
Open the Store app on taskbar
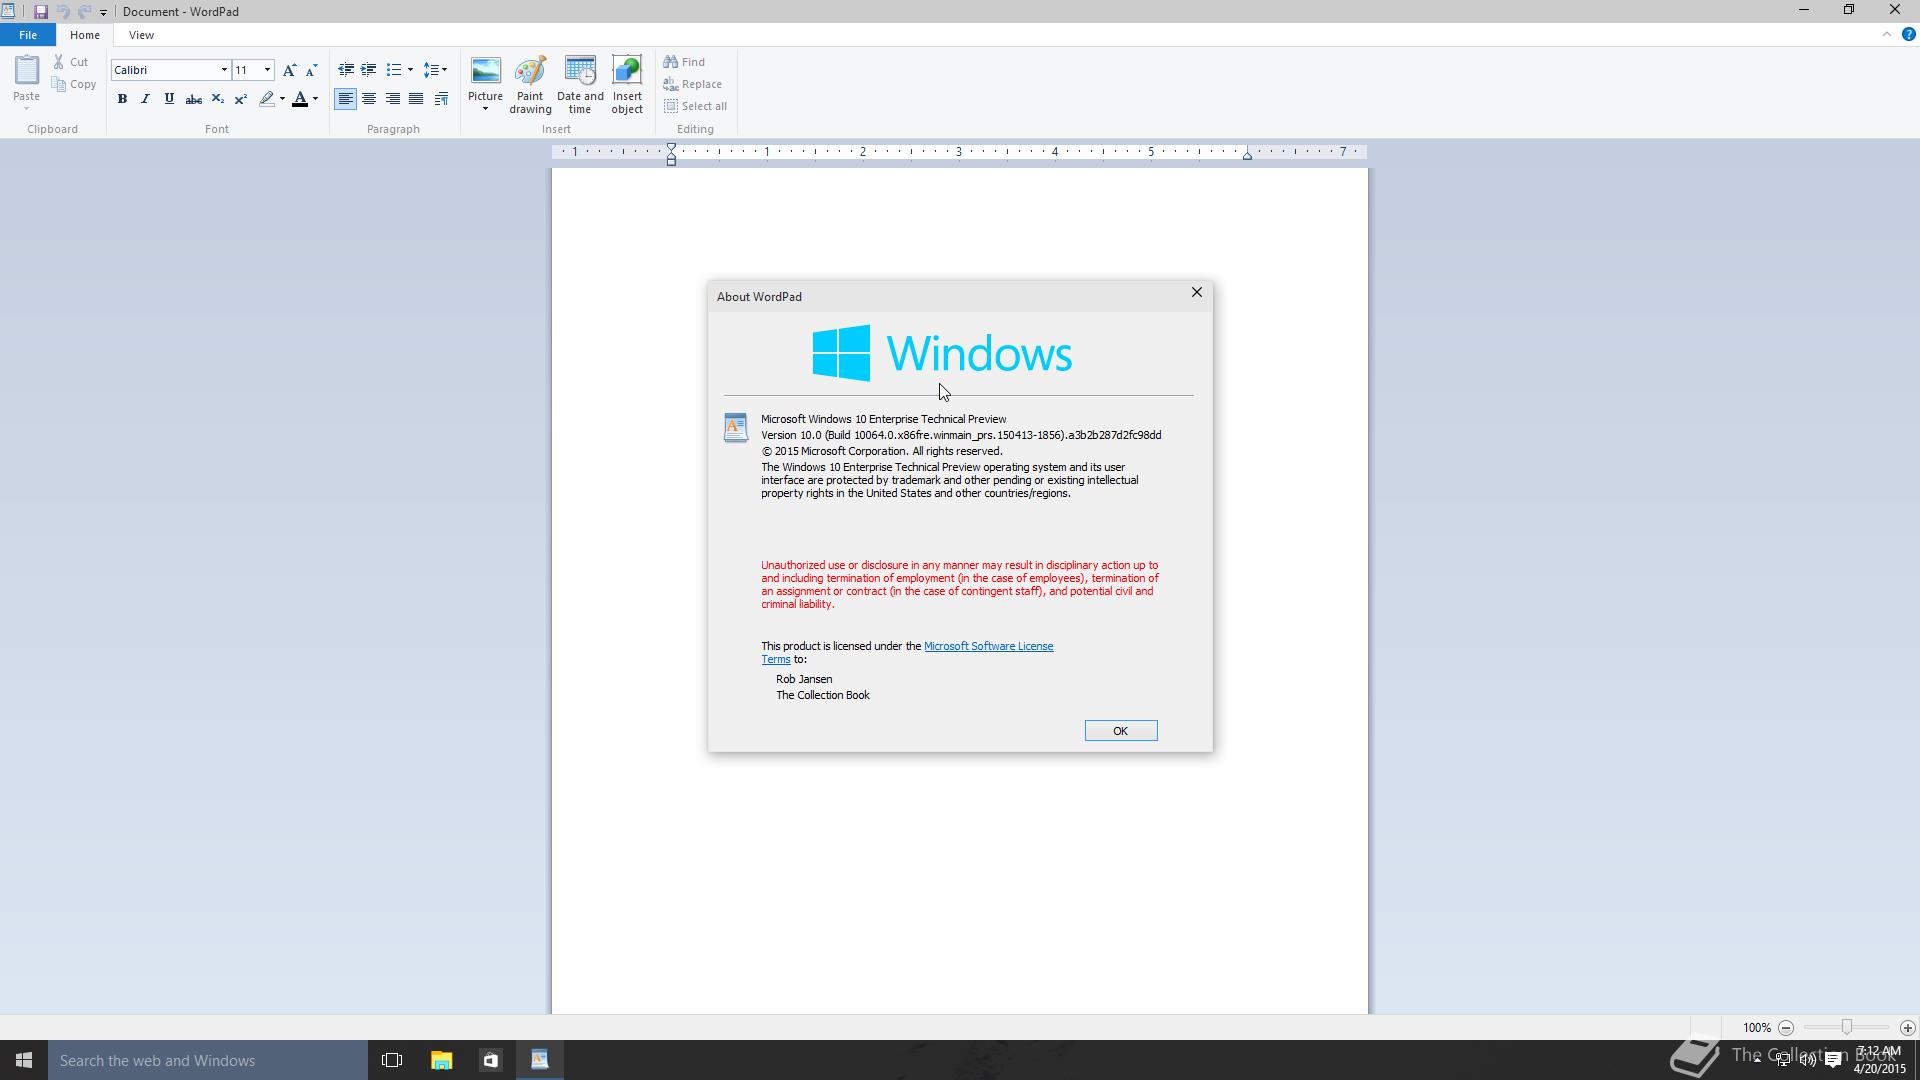[490, 1060]
